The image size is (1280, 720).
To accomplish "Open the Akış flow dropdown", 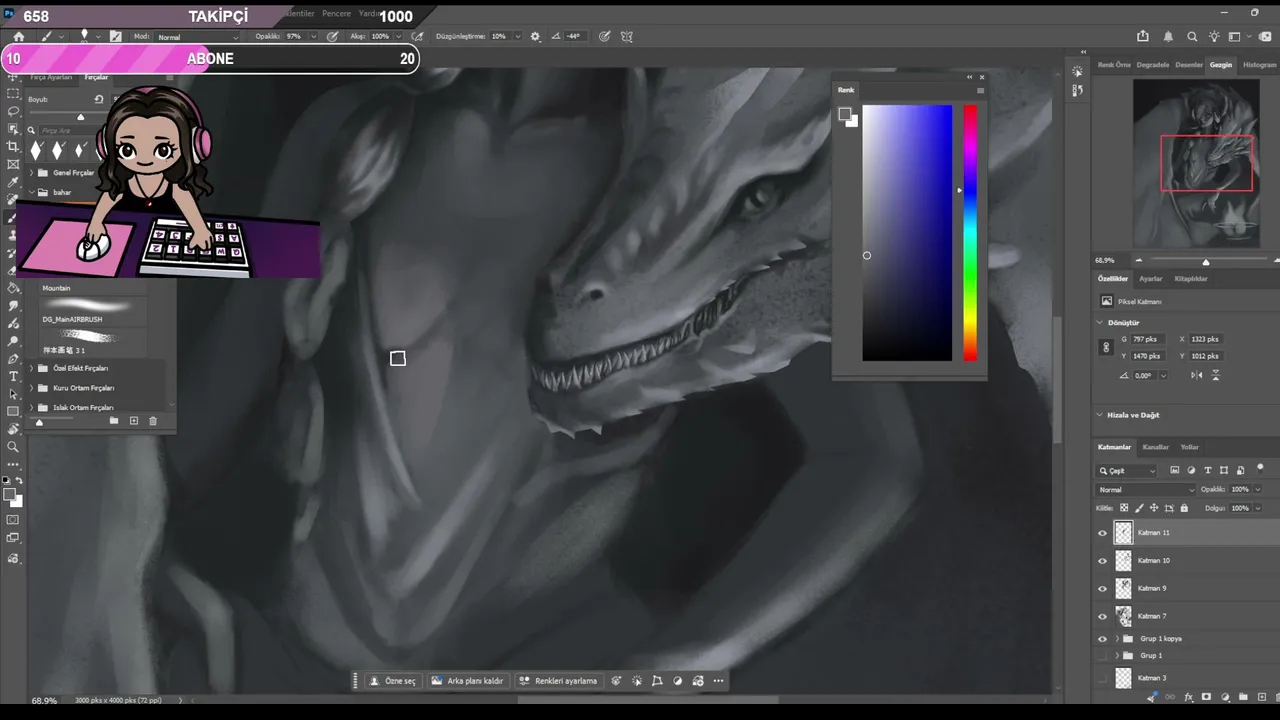I will 399,36.
